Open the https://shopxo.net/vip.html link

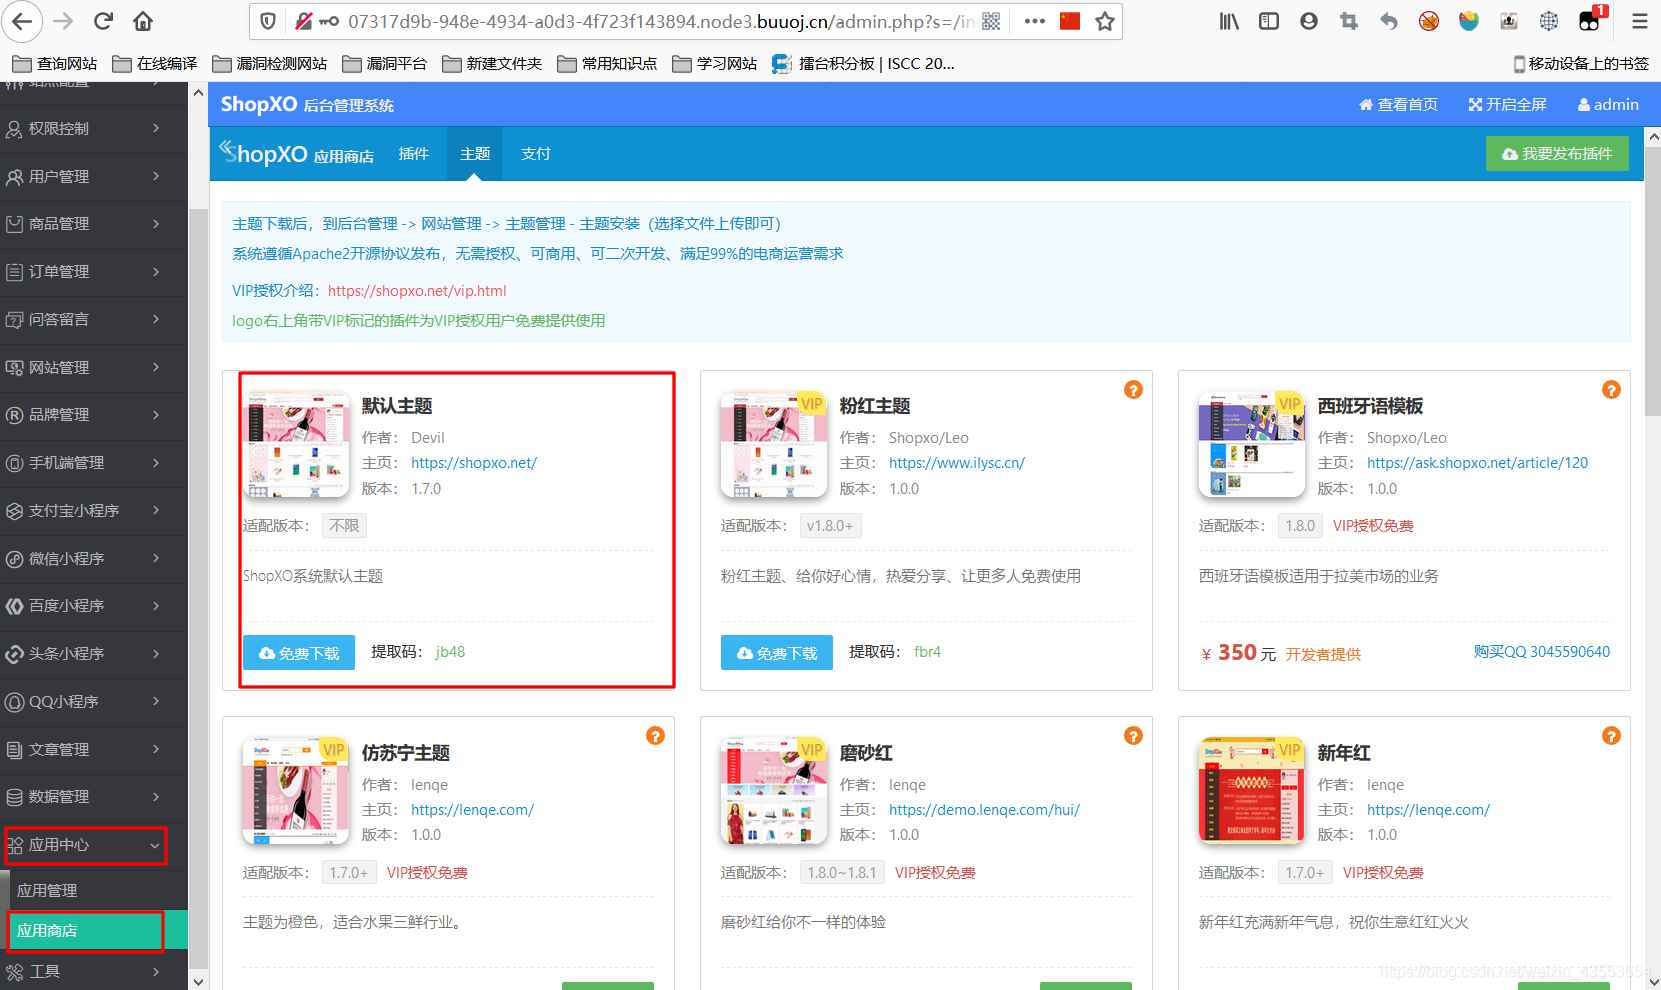point(417,291)
